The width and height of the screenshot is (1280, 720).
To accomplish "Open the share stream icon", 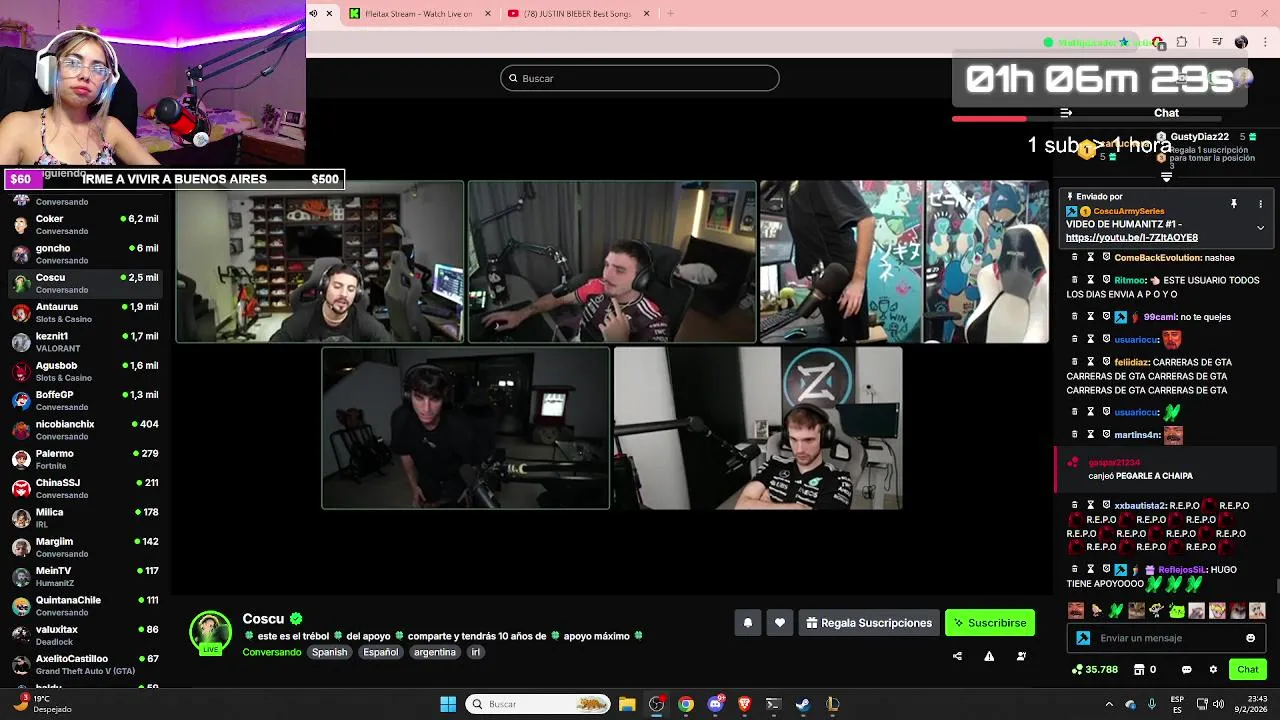I will click(957, 656).
